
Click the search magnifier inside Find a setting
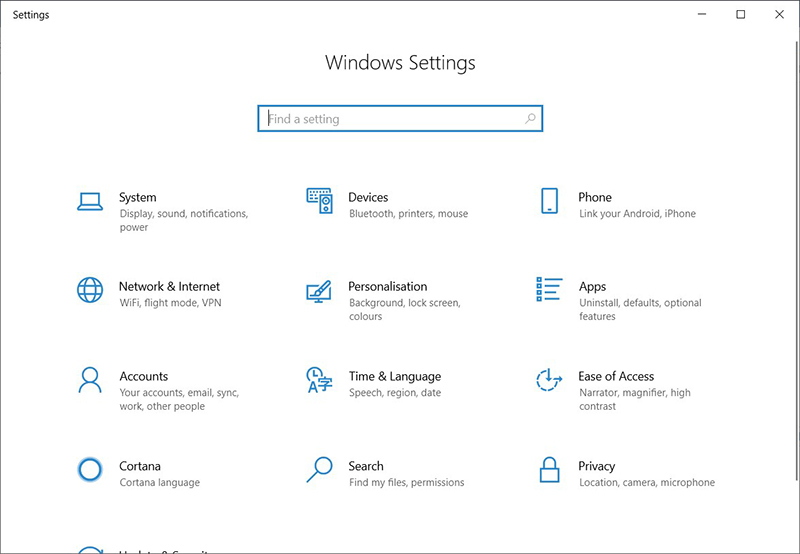[530, 119]
